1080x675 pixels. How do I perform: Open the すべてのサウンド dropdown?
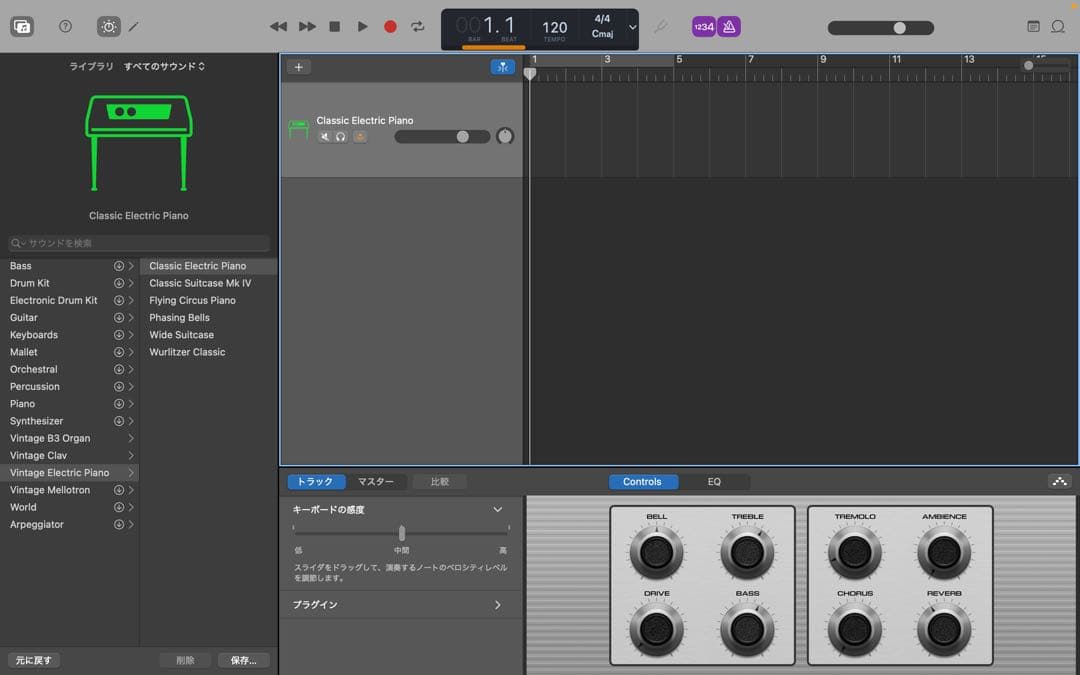[x=164, y=66]
